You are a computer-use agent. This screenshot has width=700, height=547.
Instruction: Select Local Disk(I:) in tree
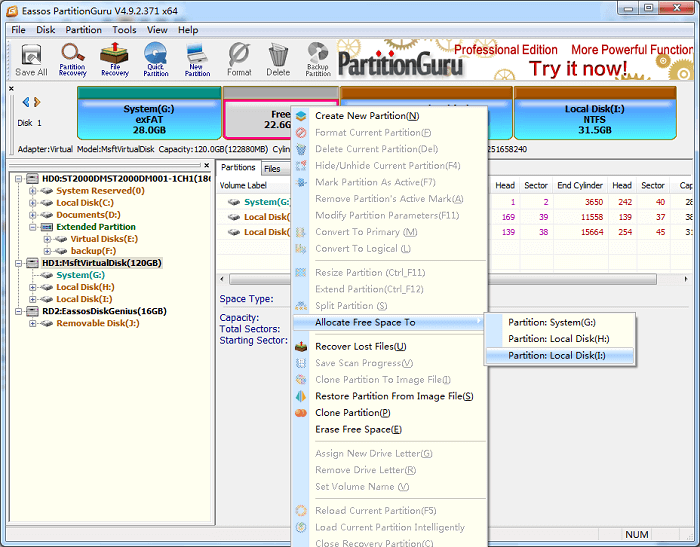84,299
